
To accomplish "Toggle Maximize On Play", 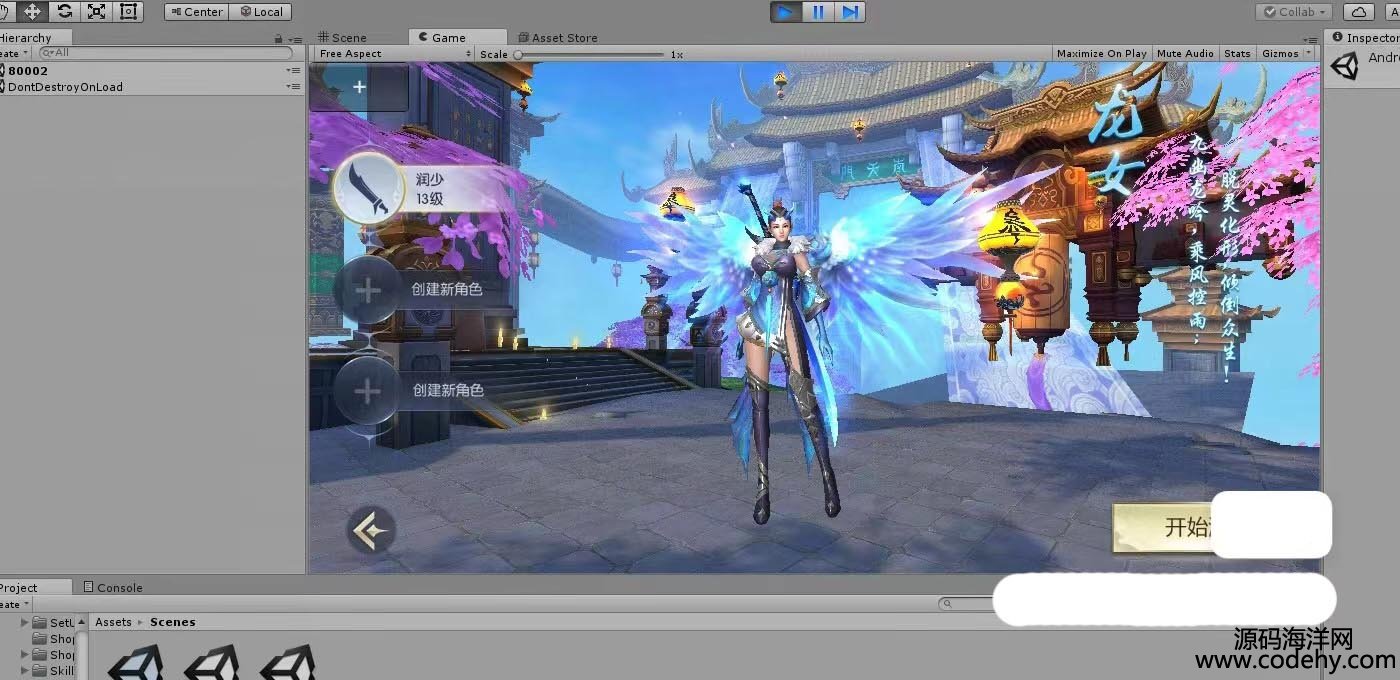I will click(x=1101, y=54).
